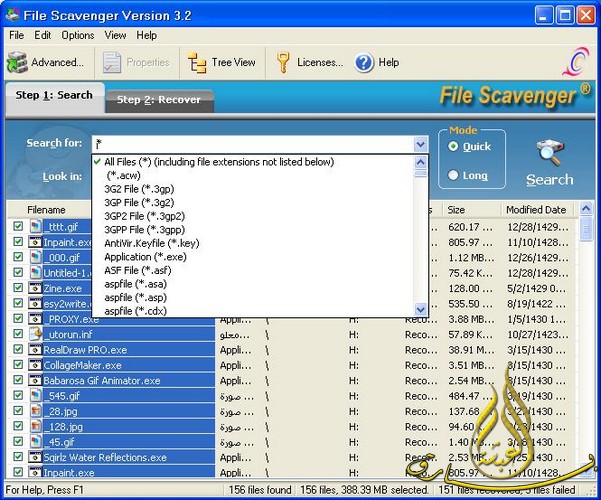Click the Search button label
Image resolution: width=601 pixels, height=500 pixels.
click(550, 179)
